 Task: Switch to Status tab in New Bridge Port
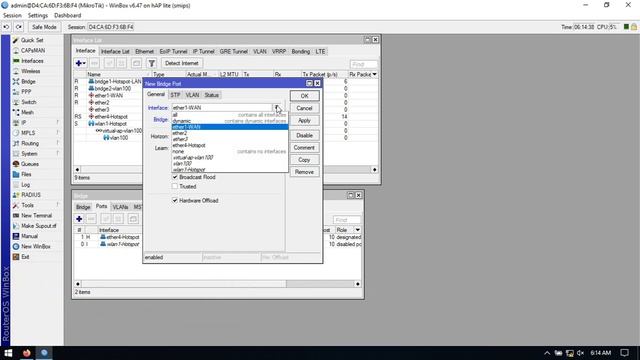(211, 95)
